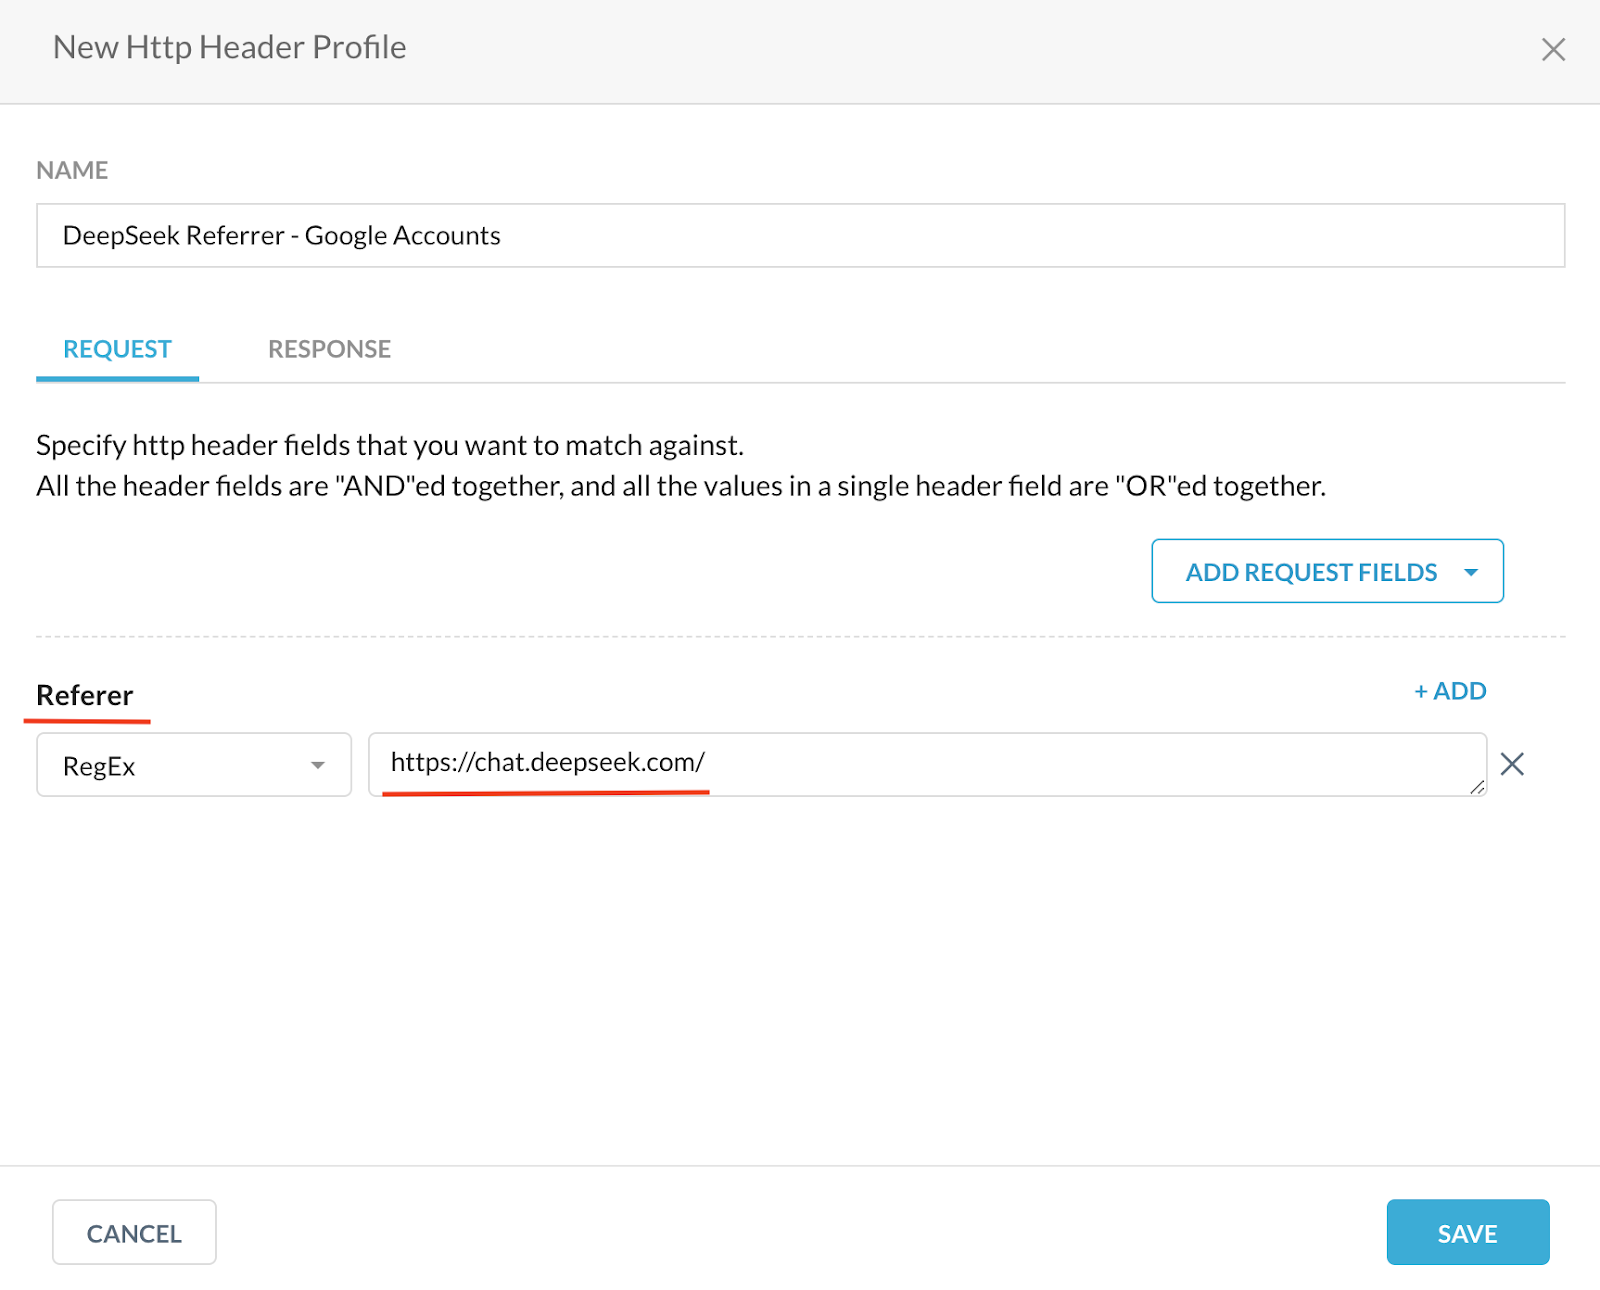Add another Referer value with + ADD

click(x=1450, y=691)
